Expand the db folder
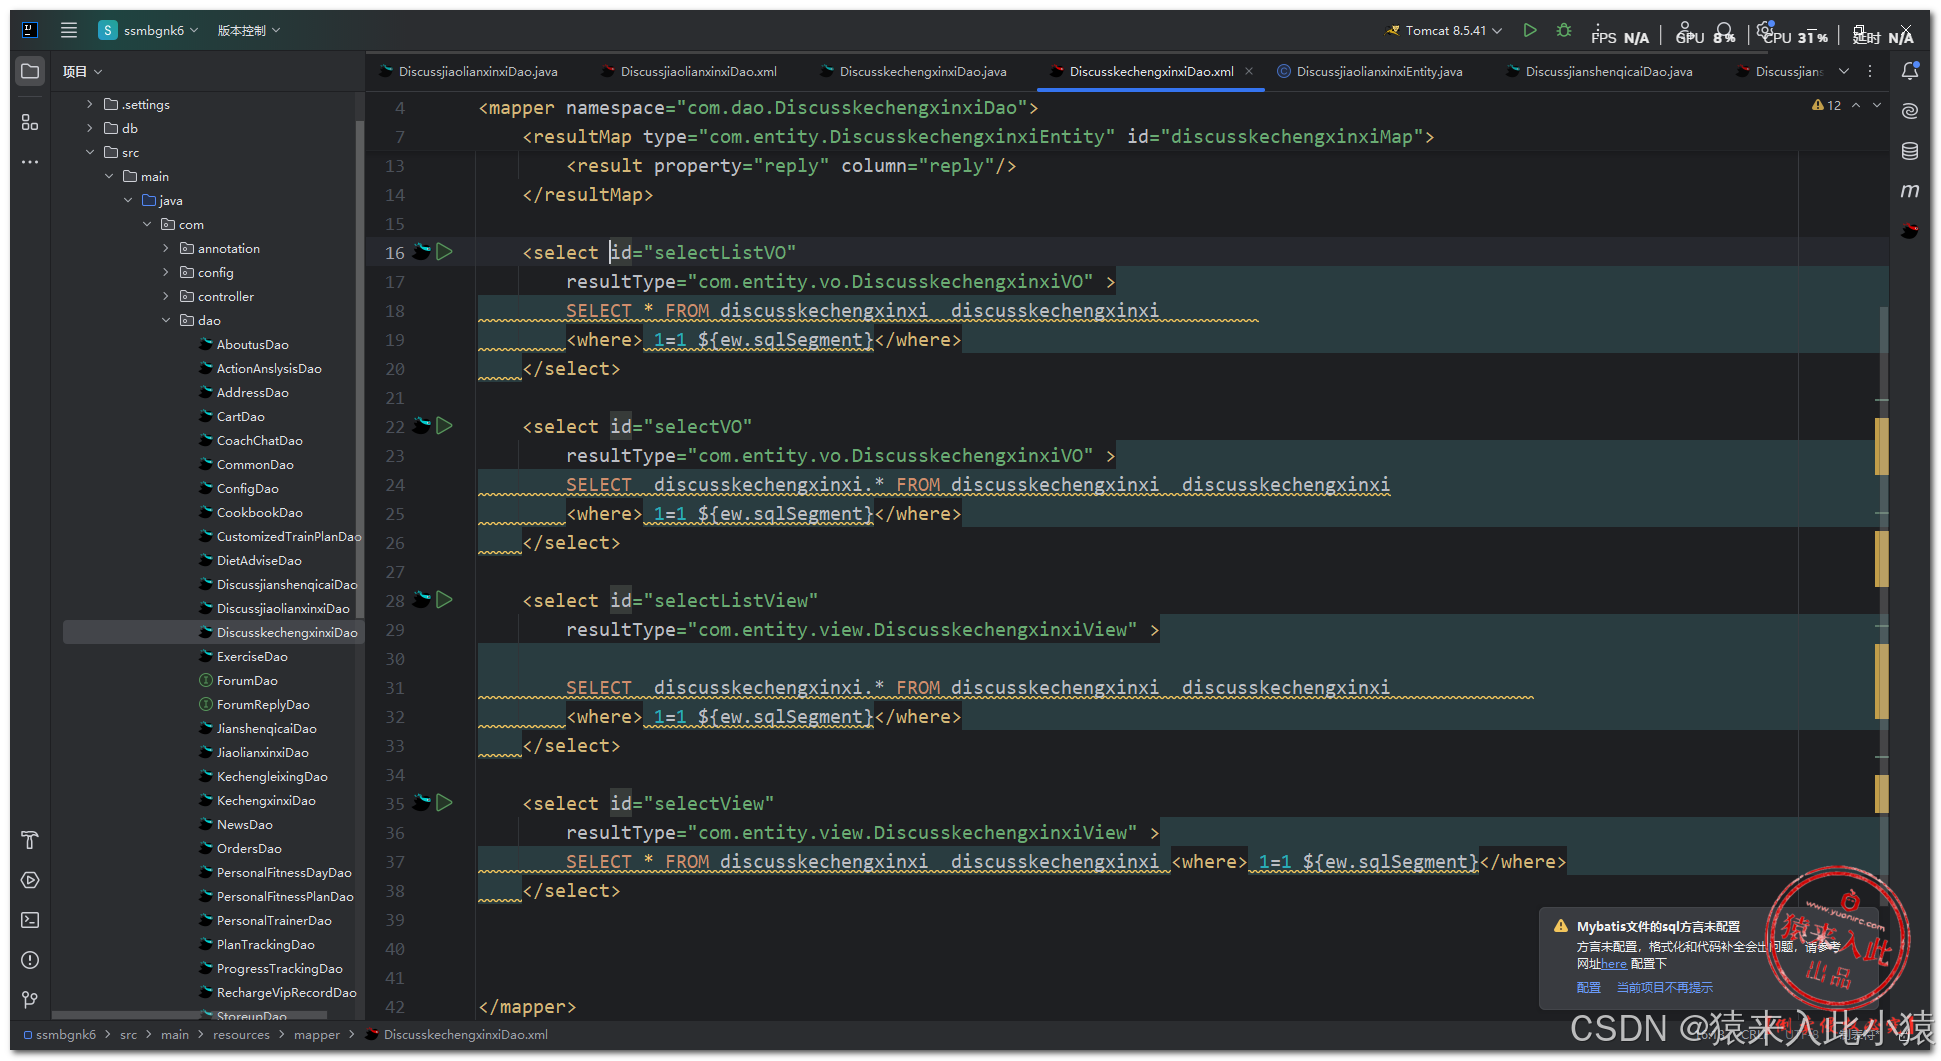The width and height of the screenshot is (1941, 1061). (x=90, y=128)
